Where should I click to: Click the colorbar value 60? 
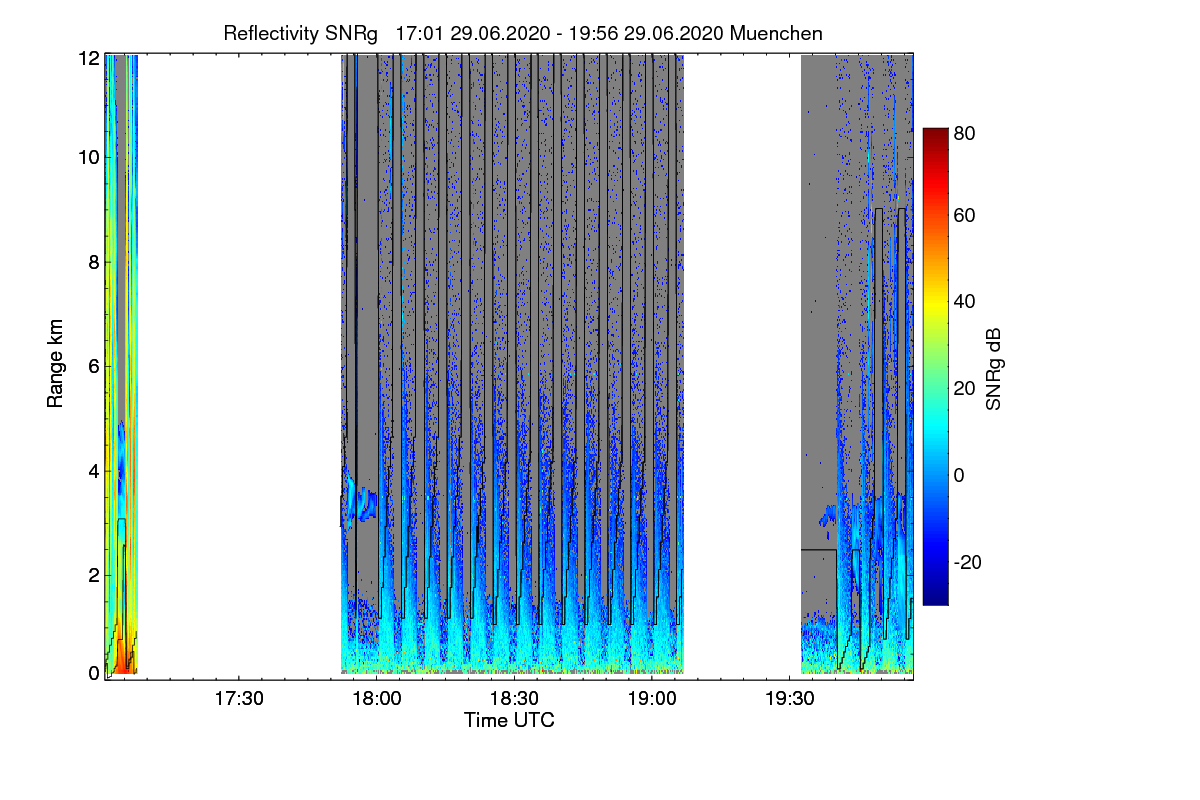[965, 215]
